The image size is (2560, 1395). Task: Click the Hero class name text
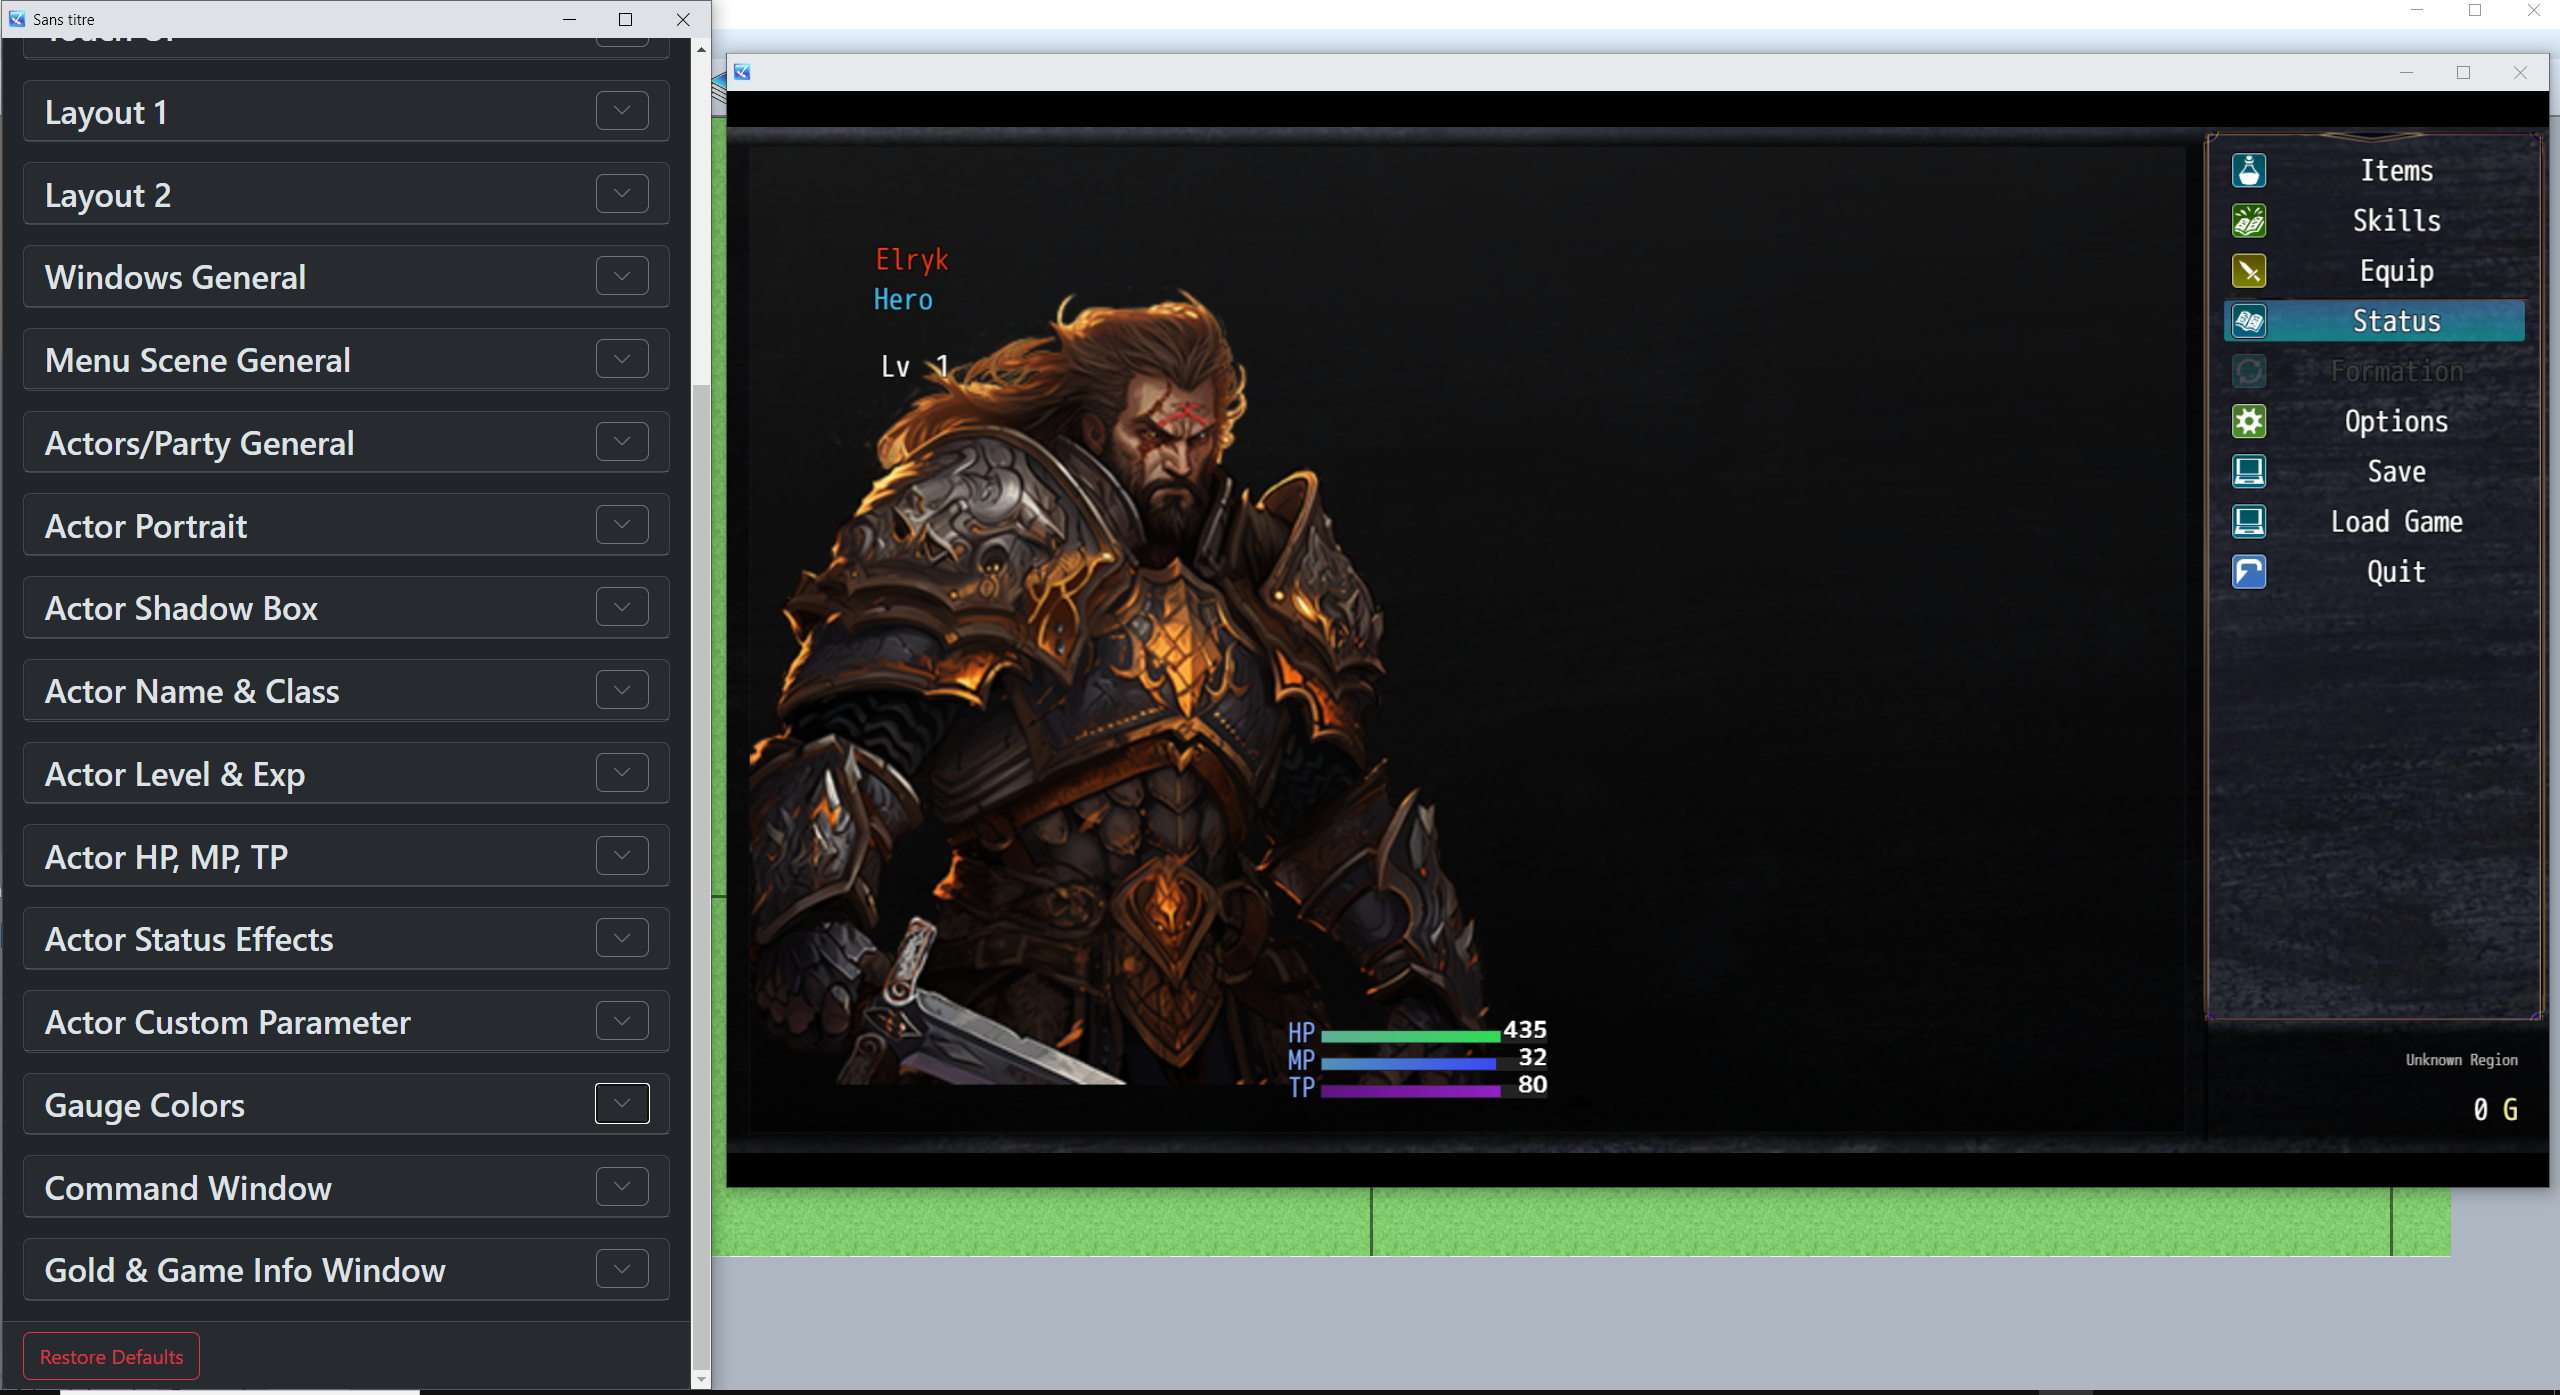click(x=903, y=300)
